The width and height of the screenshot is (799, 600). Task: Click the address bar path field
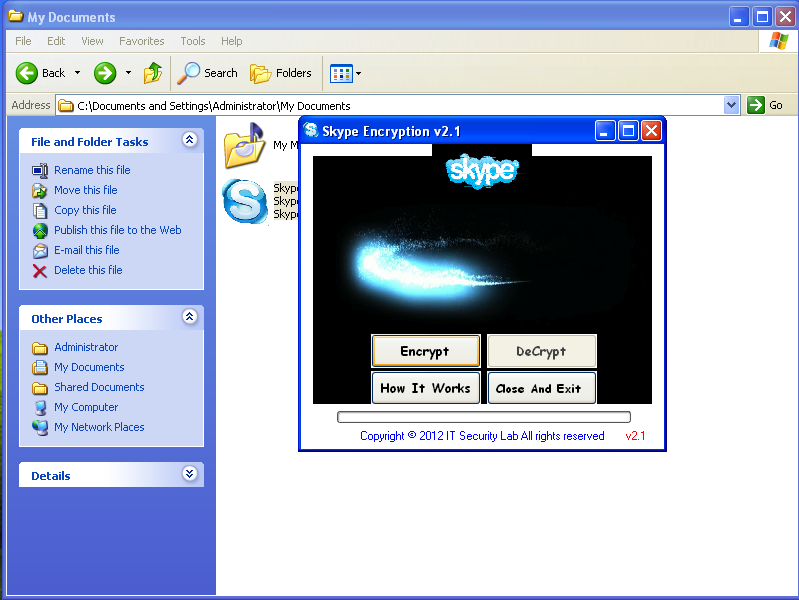pos(390,106)
